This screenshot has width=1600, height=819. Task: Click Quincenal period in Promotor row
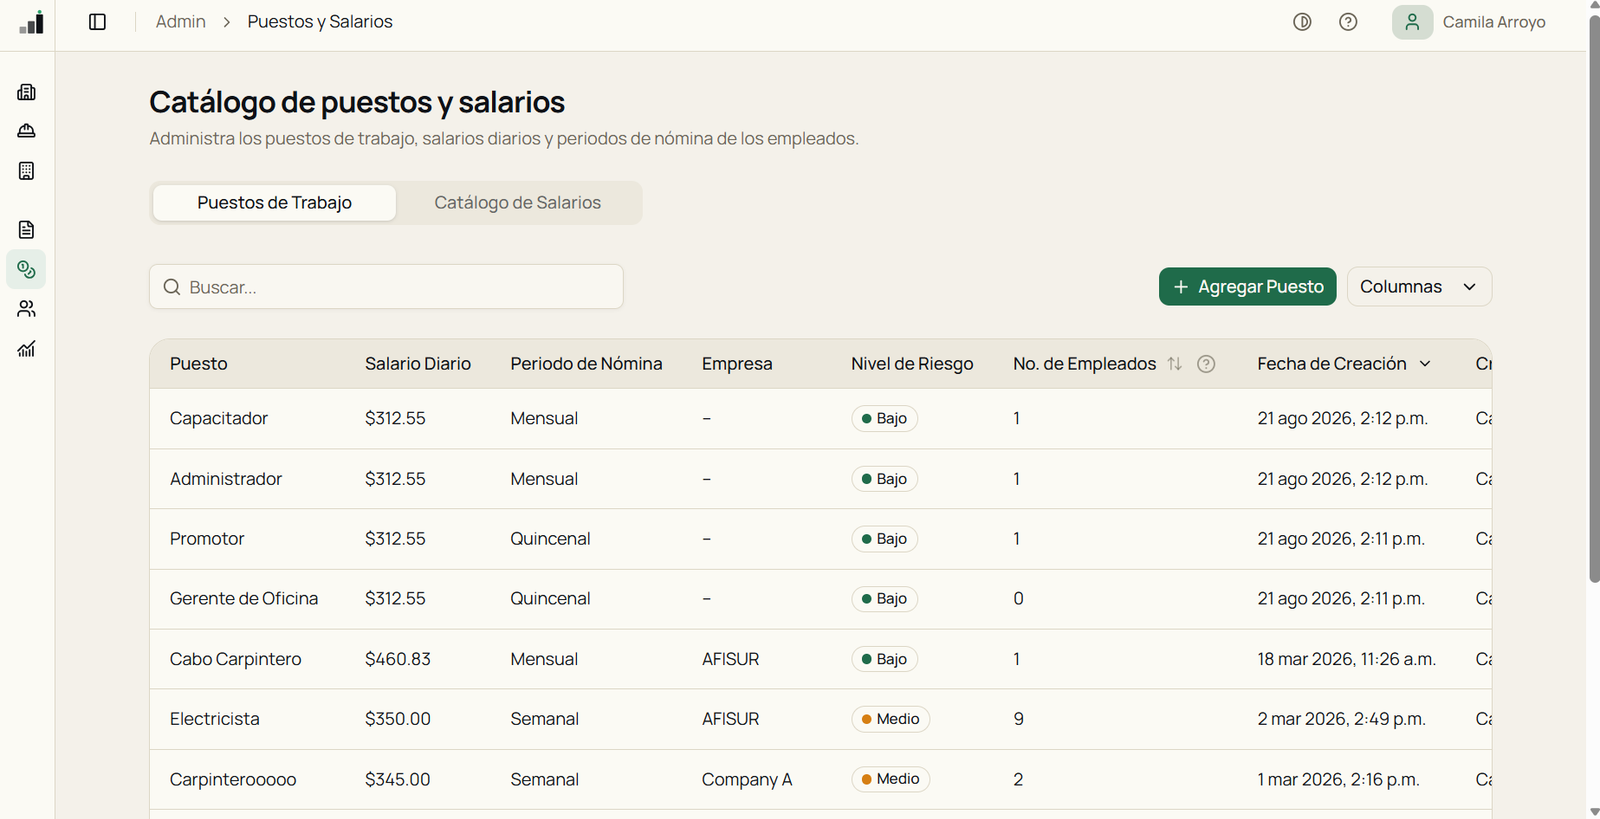point(550,539)
